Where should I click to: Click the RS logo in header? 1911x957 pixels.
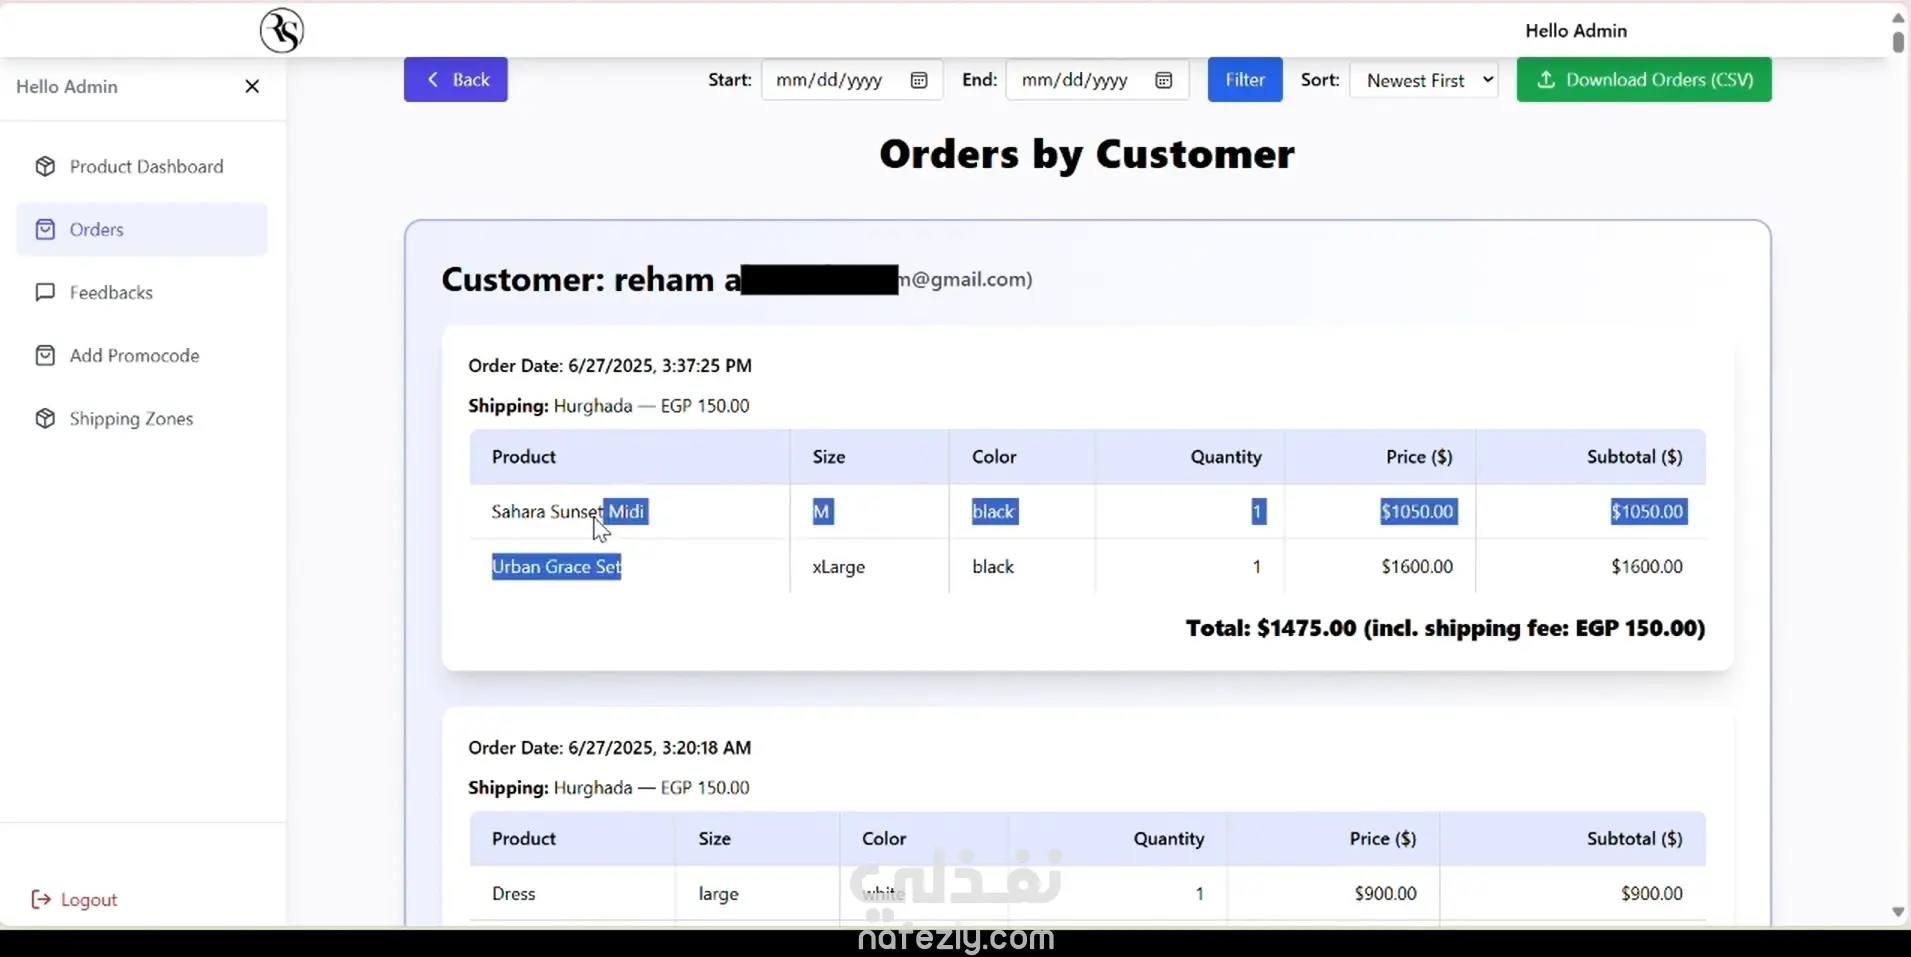(281, 30)
